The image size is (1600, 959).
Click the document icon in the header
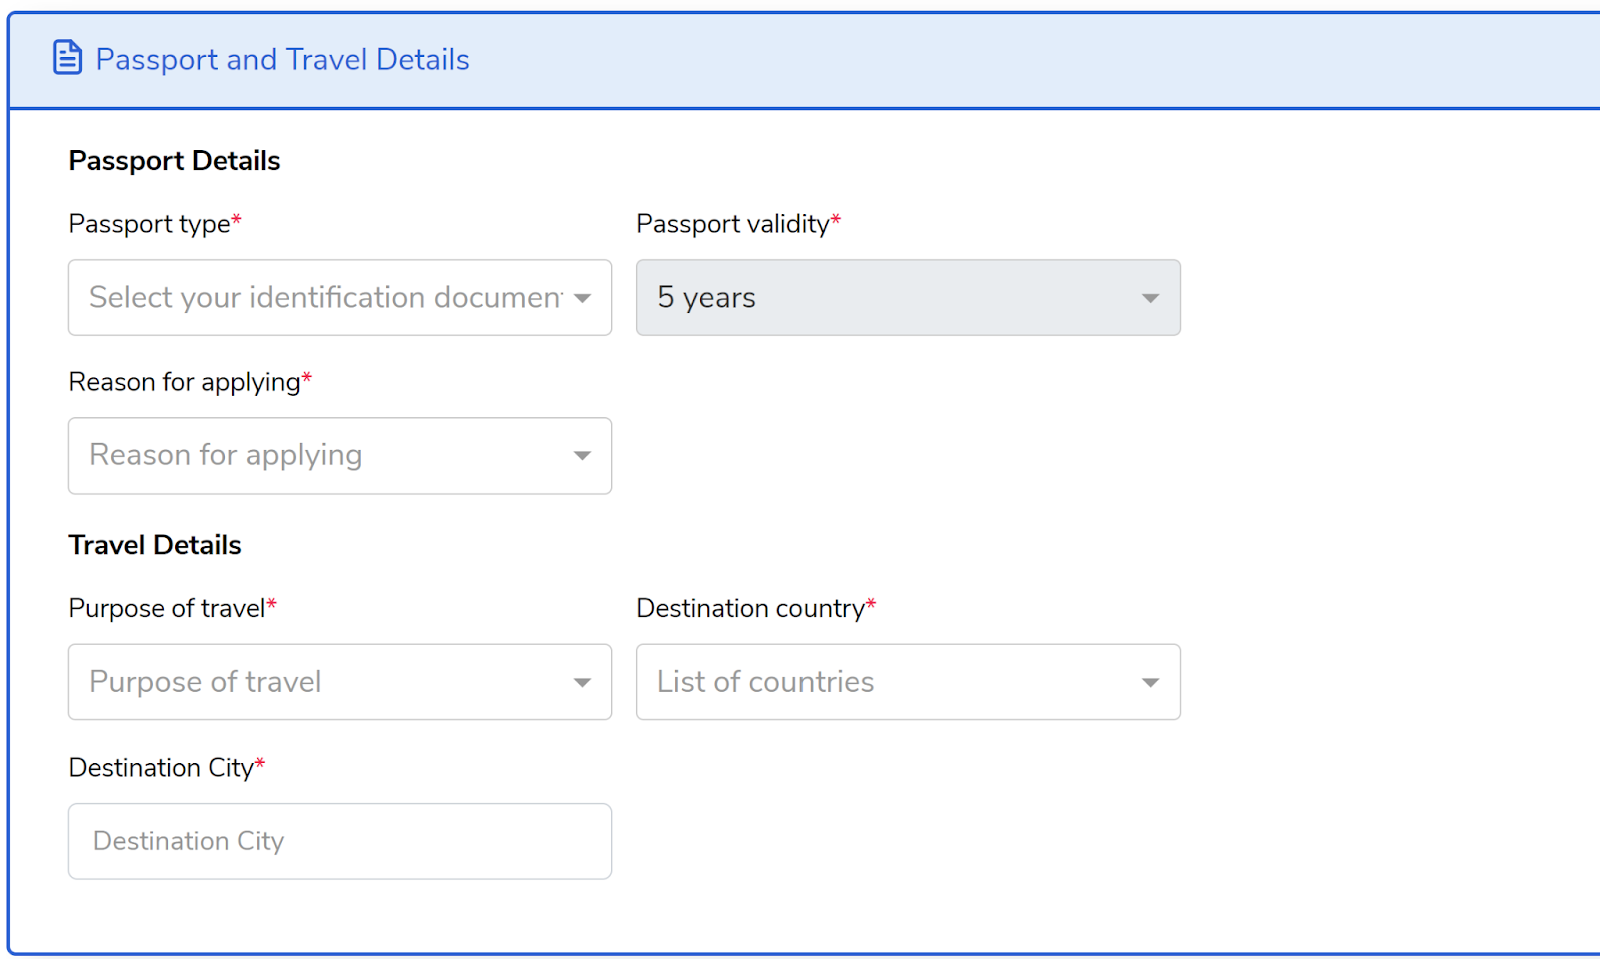(67, 58)
